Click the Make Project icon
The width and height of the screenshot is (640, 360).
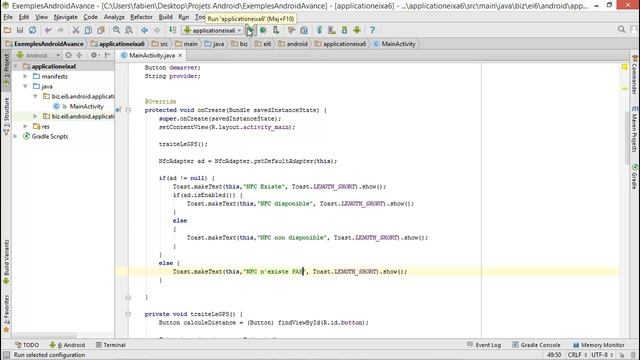click(172, 30)
